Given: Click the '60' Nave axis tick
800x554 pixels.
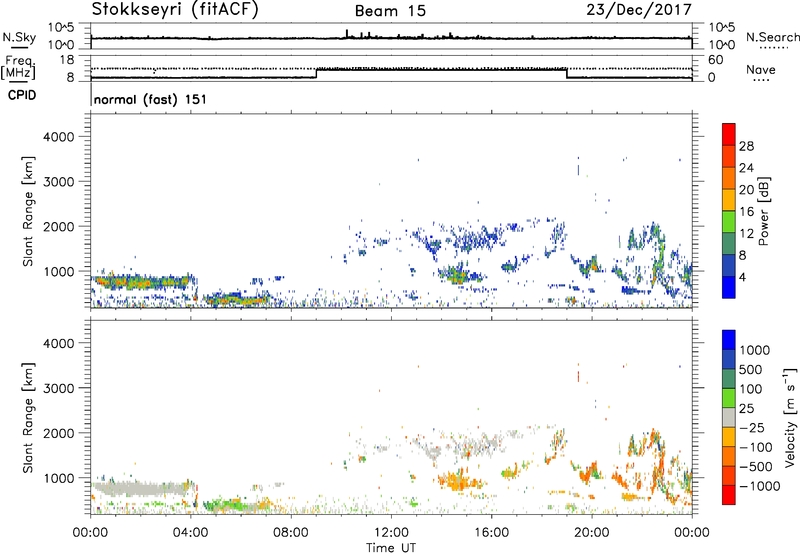Looking at the screenshot, I should click(715, 60).
